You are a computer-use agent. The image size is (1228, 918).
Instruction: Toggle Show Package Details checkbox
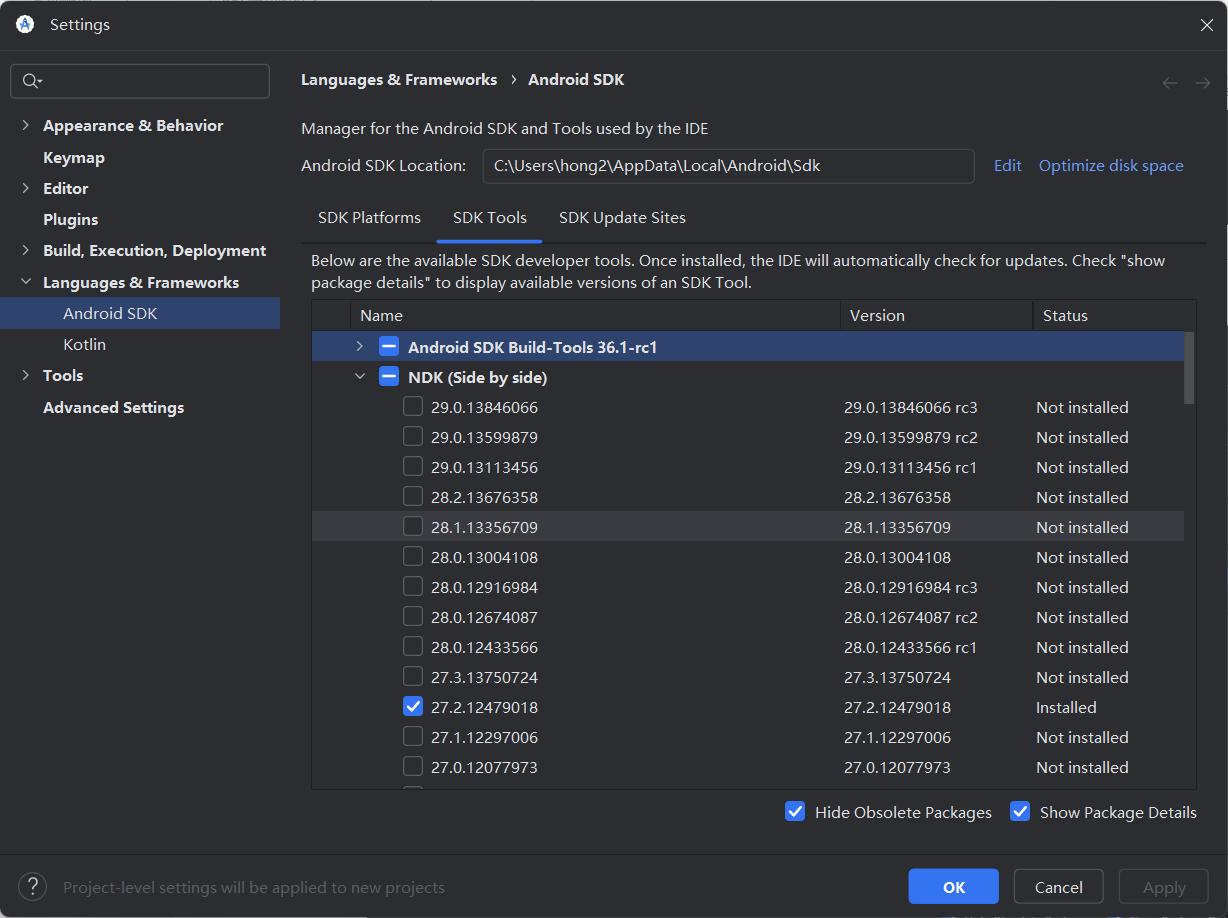click(x=1020, y=812)
